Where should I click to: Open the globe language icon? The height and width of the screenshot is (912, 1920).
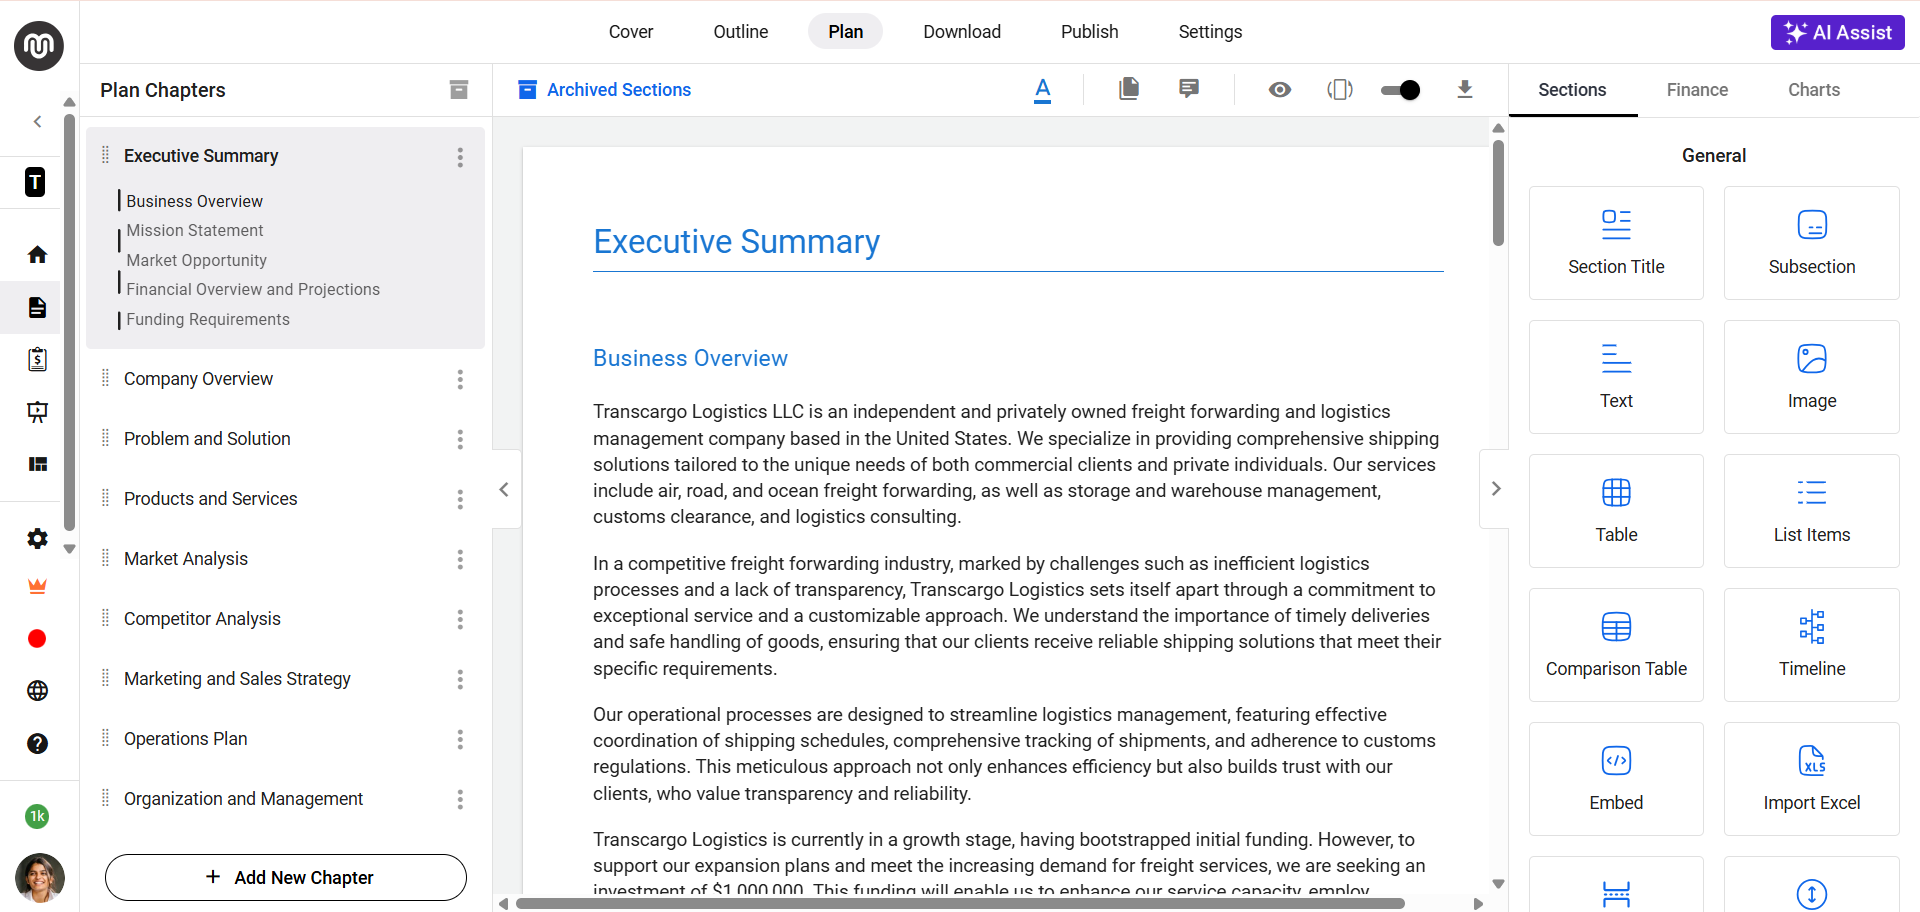pos(37,691)
